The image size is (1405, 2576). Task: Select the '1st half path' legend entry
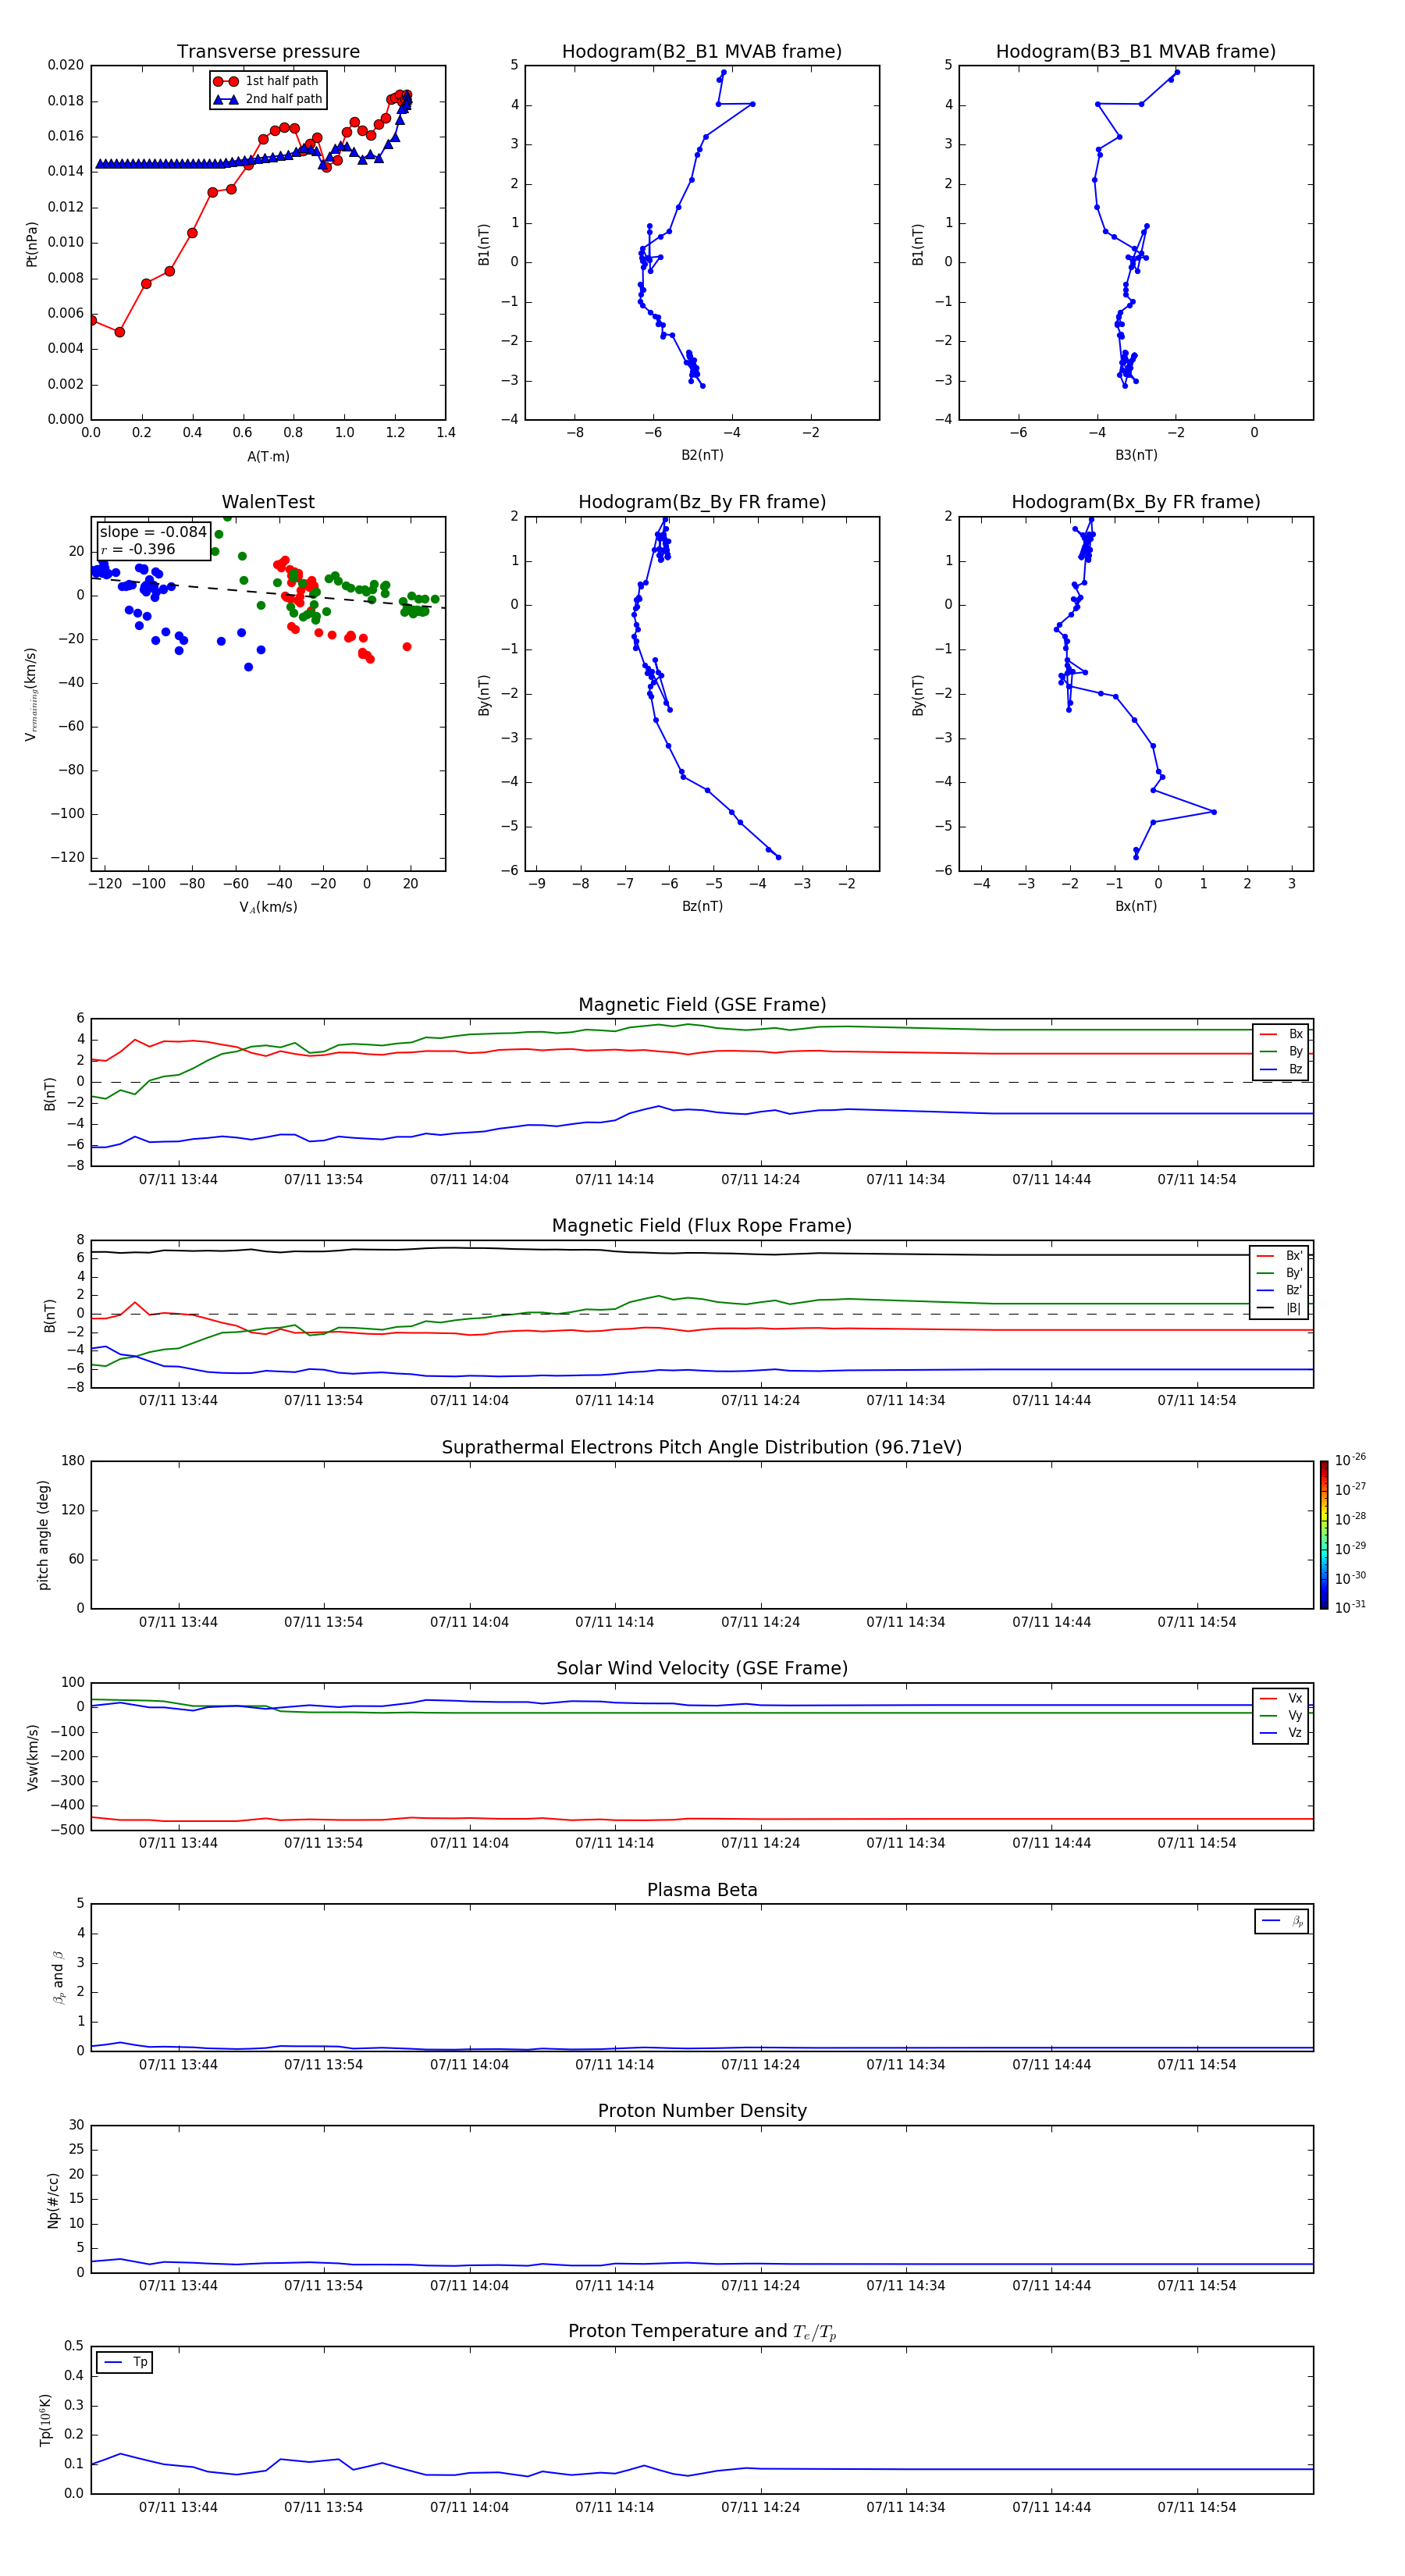tap(266, 81)
